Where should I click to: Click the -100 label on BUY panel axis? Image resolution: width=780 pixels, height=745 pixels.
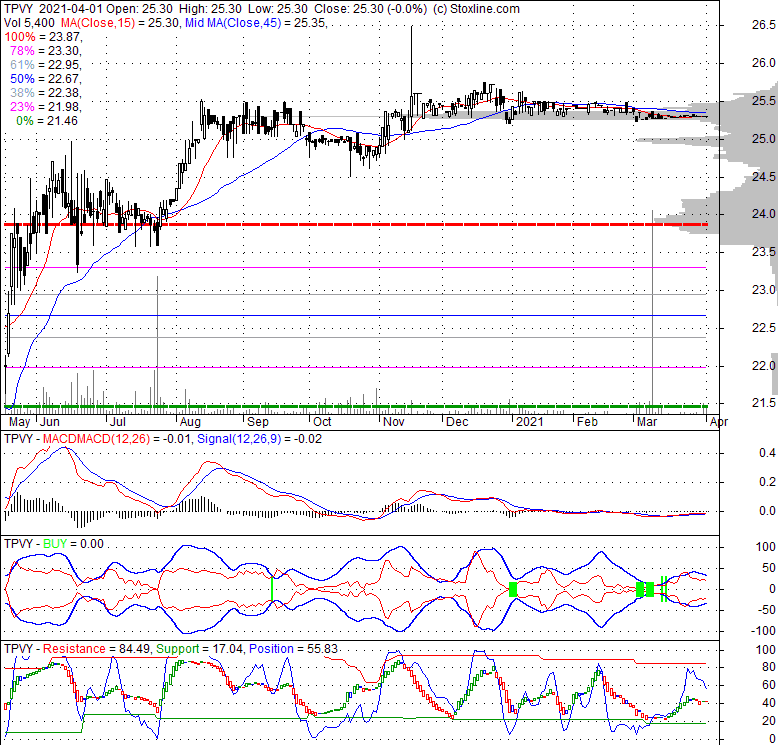coord(764,631)
